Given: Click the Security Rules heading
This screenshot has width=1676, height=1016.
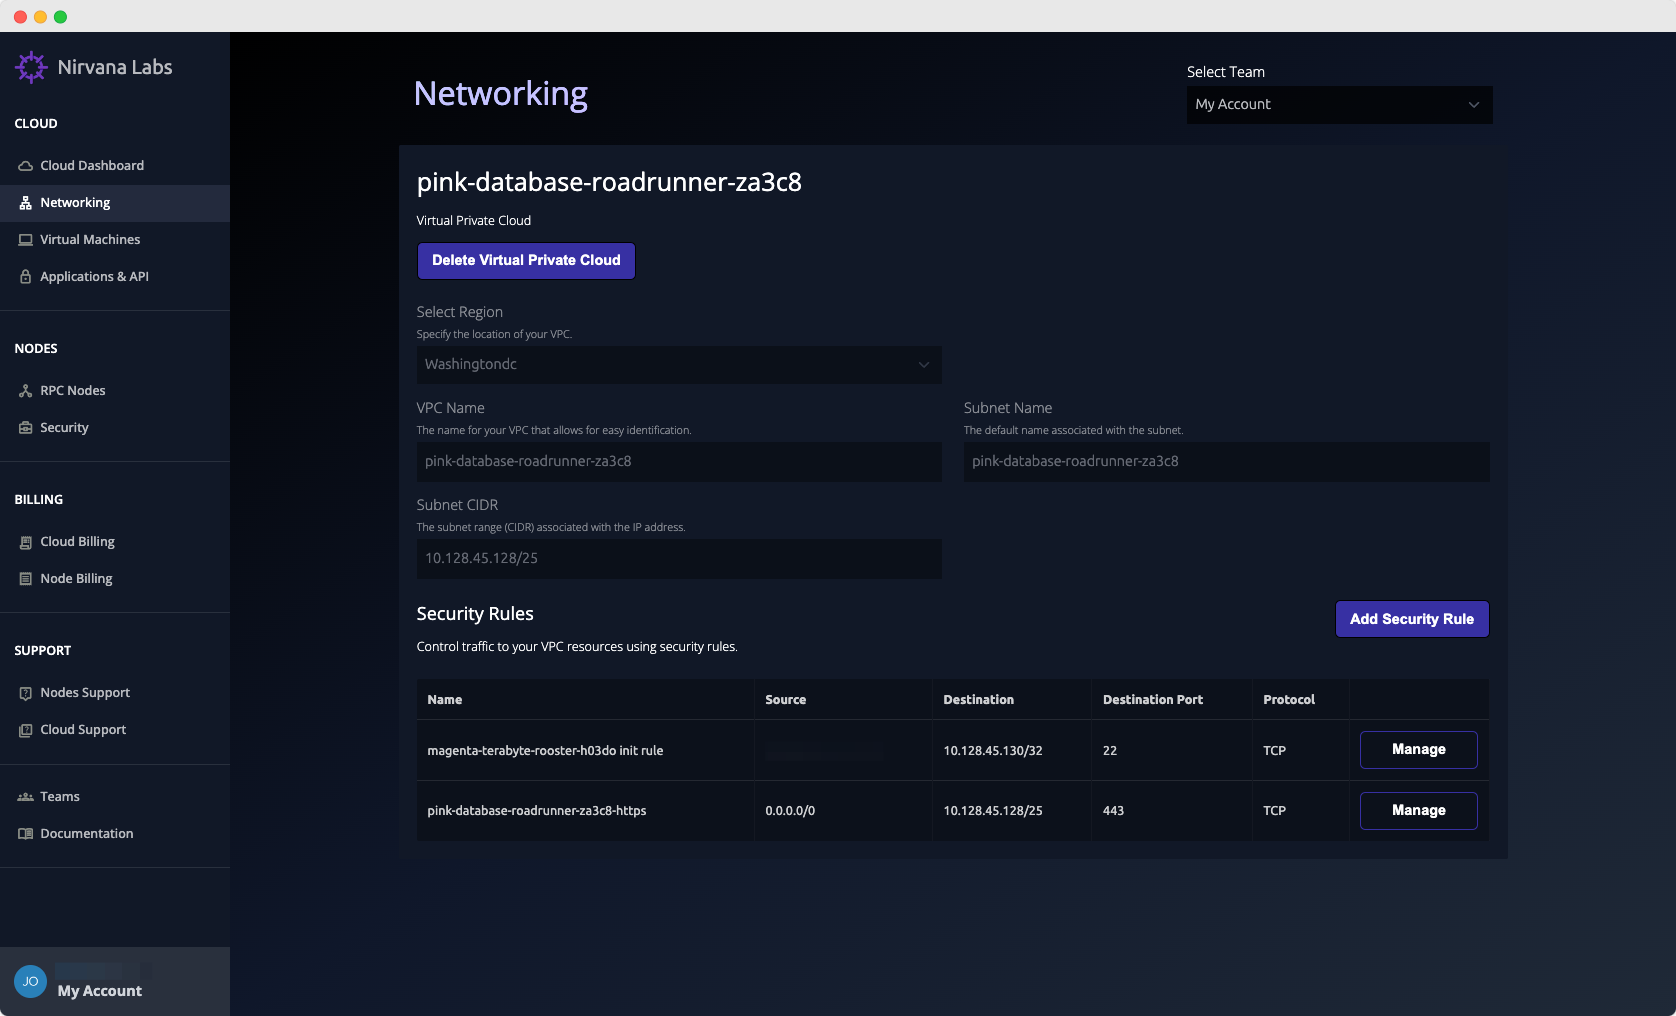Looking at the screenshot, I should click(475, 614).
